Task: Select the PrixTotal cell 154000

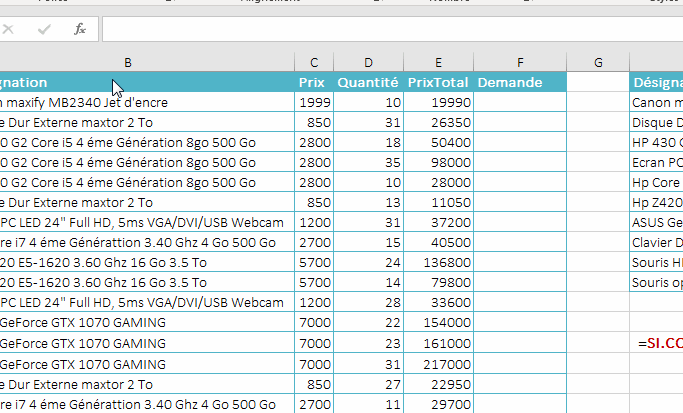Action: coord(438,322)
